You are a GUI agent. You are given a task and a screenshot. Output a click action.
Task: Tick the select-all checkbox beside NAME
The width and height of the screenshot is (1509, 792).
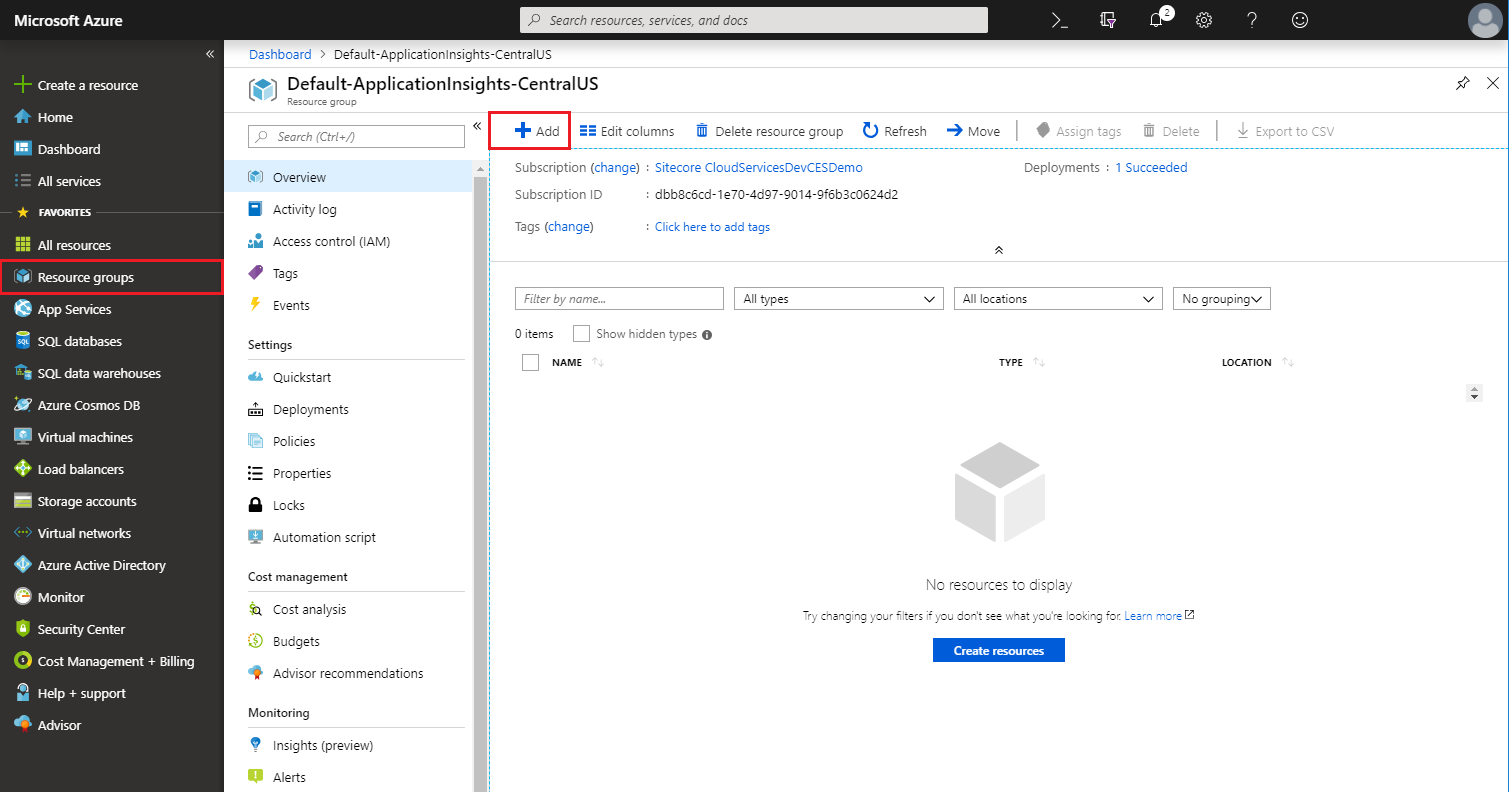click(x=531, y=363)
